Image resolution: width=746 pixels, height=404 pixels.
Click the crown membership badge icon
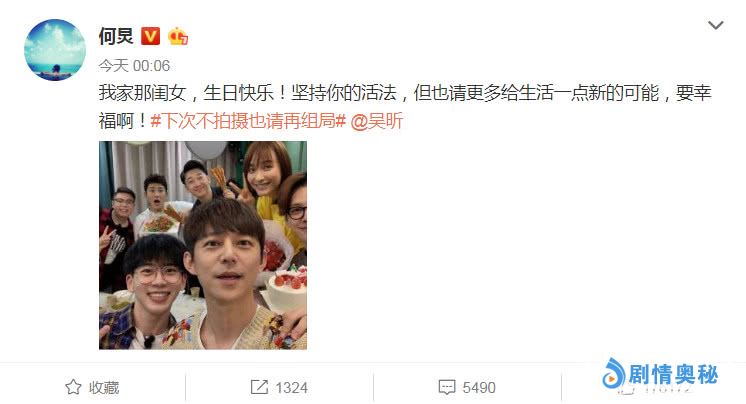(178, 36)
